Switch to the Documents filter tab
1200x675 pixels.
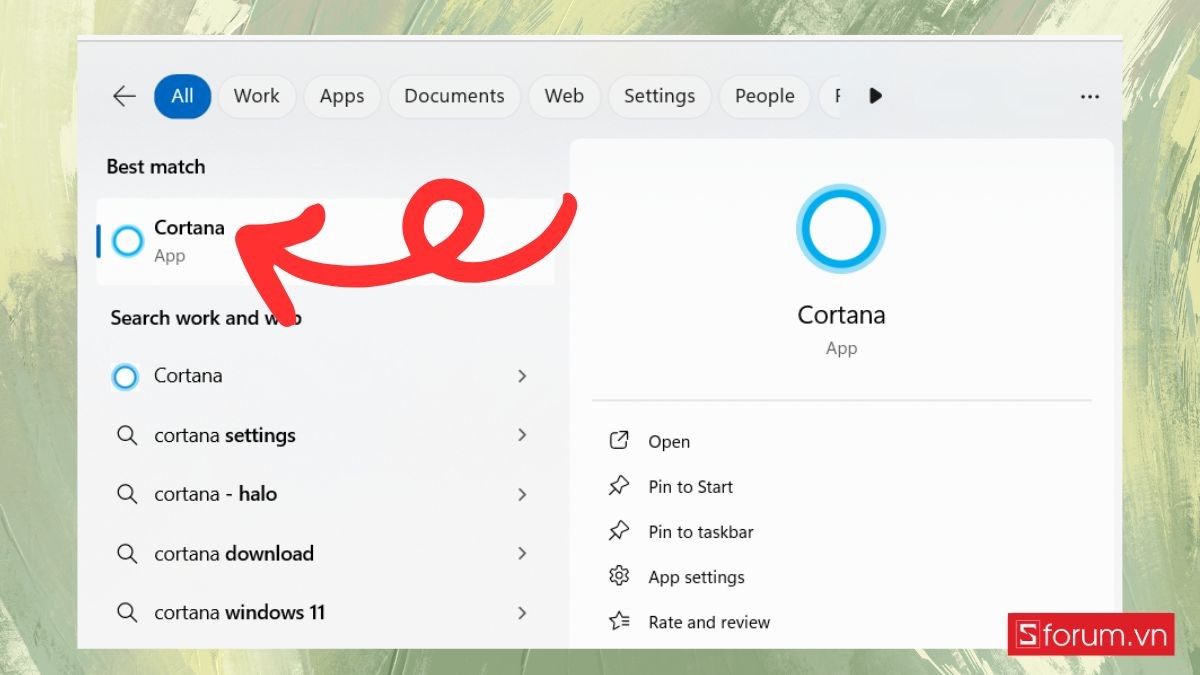(454, 96)
